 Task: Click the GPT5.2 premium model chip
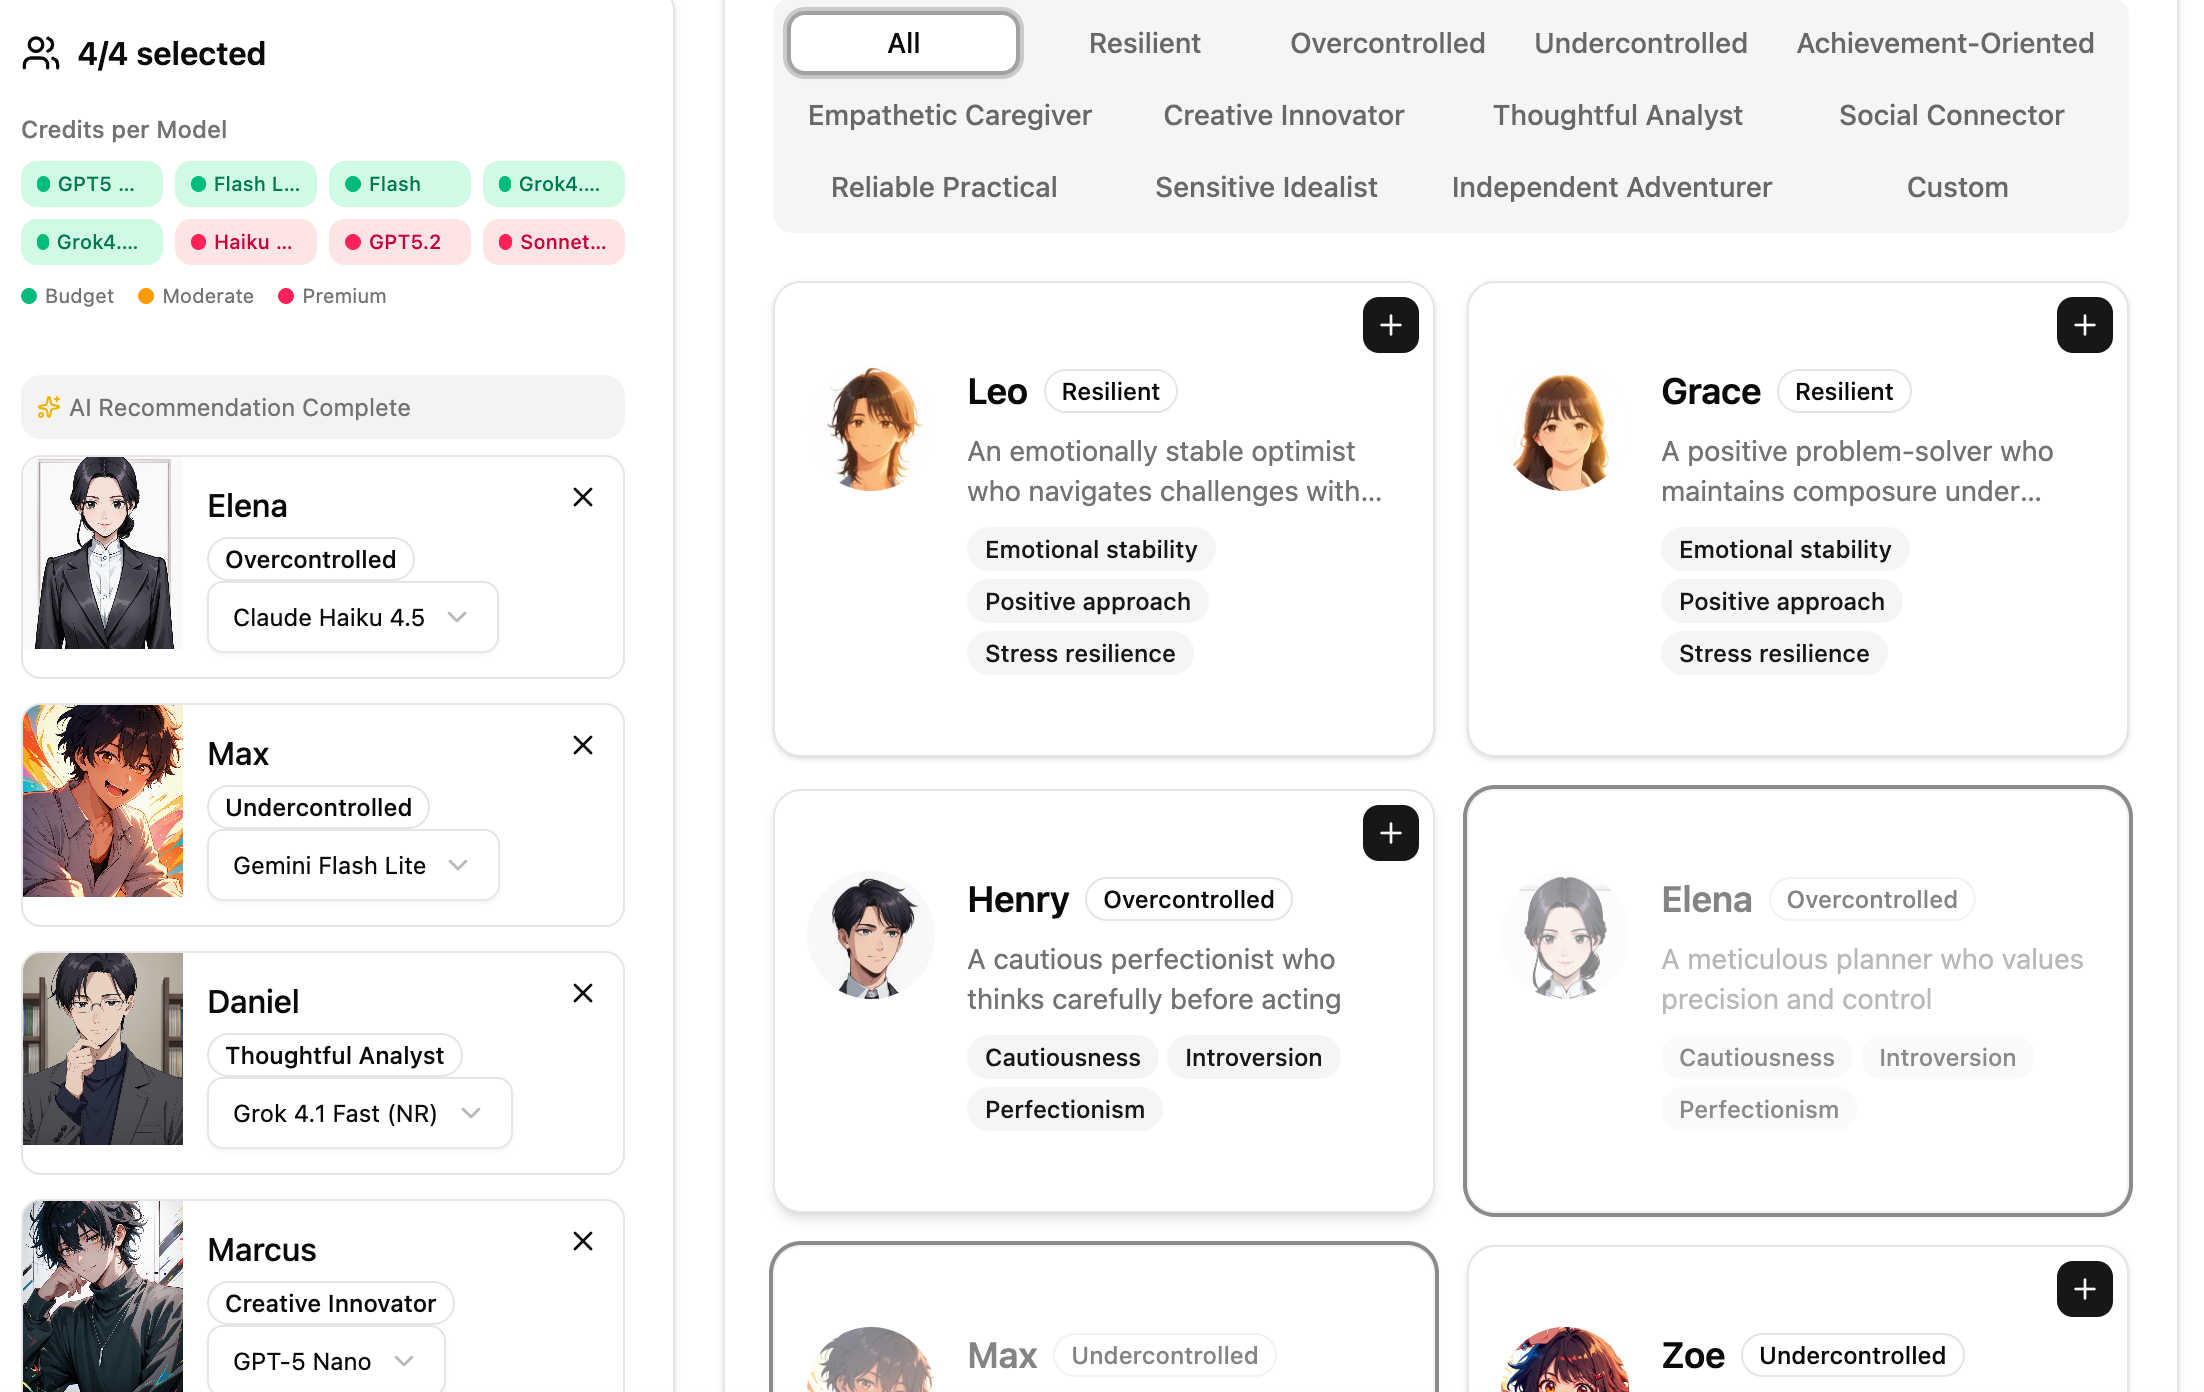(400, 241)
